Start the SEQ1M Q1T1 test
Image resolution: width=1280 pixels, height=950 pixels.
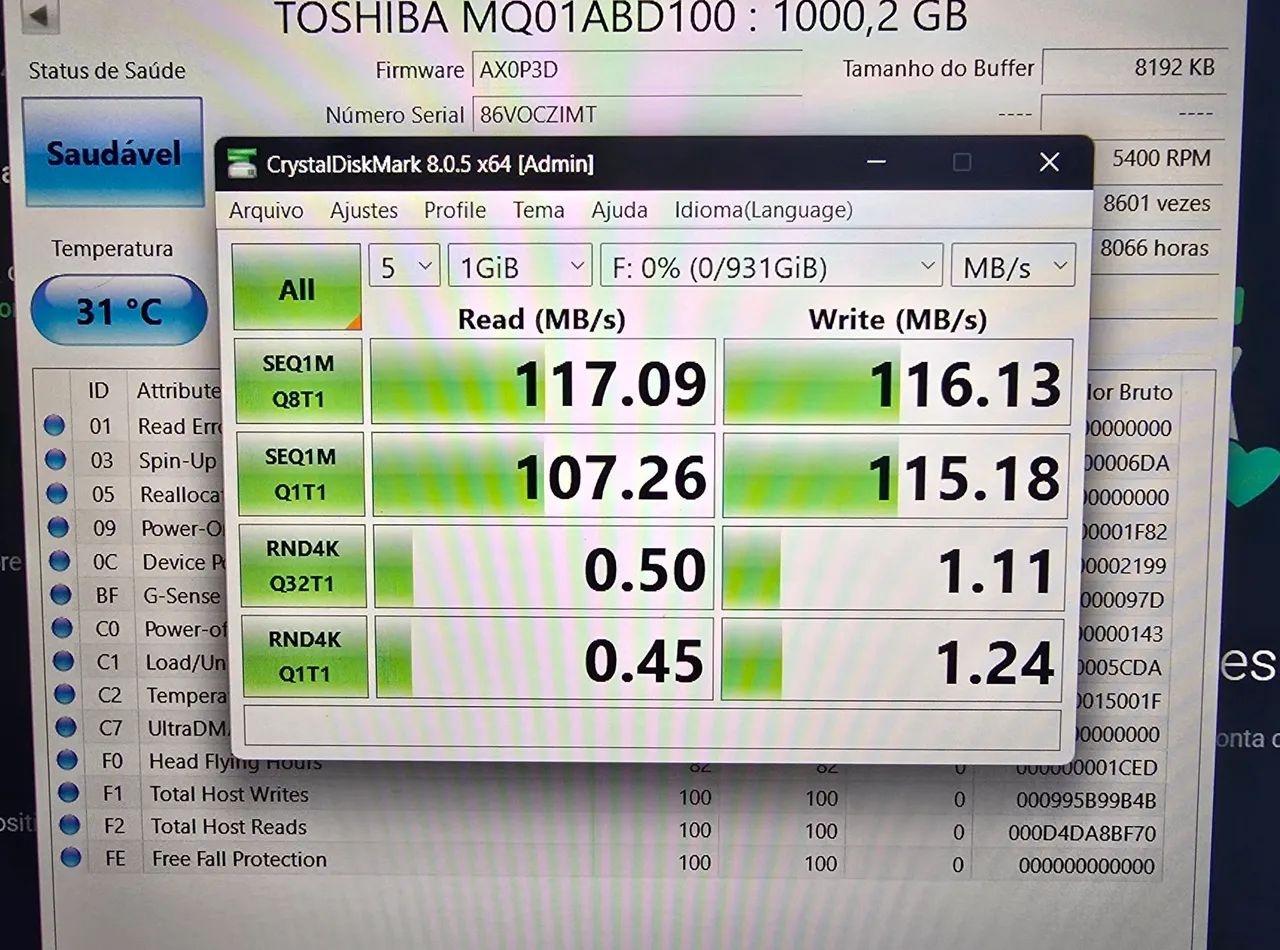[x=300, y=474]
